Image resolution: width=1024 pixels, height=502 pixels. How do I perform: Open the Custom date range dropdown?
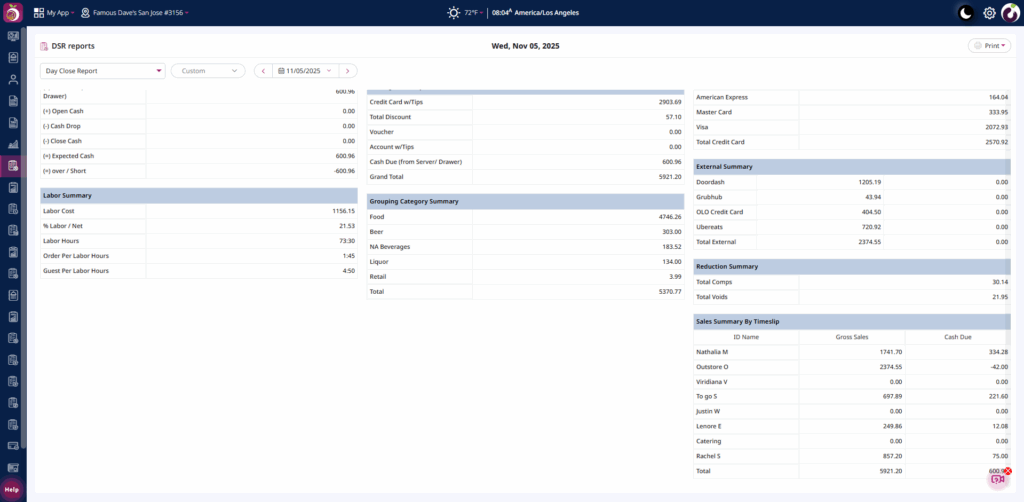(x=208, y=71)
